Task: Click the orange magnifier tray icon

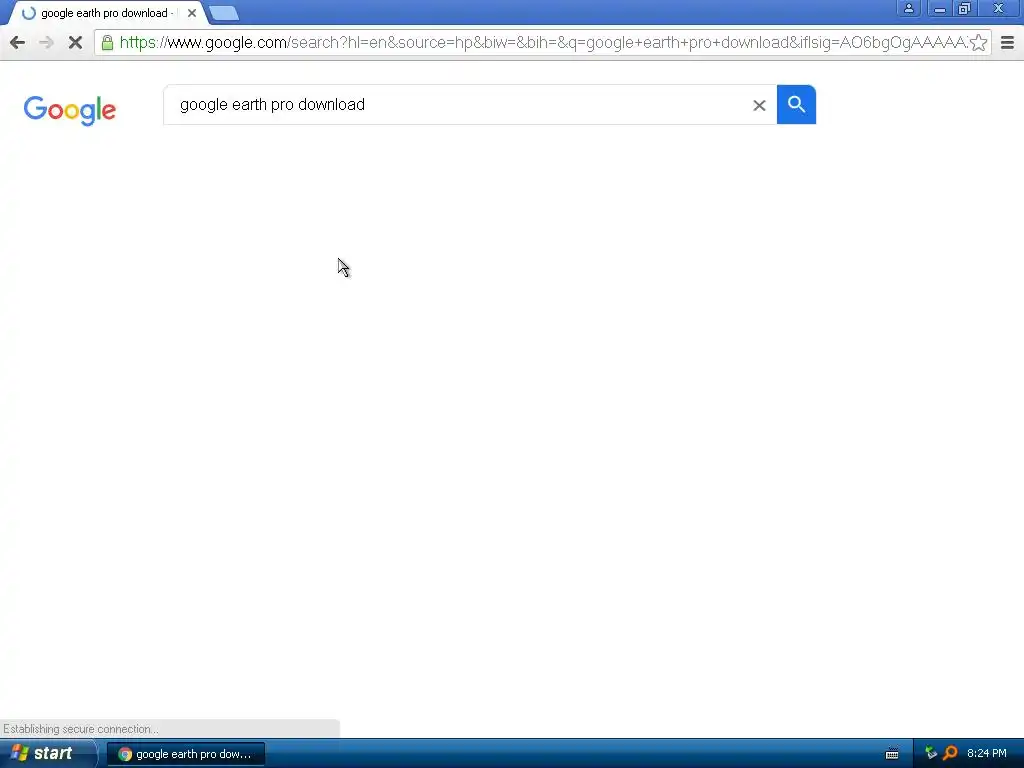Action: (x=950, y=753)
